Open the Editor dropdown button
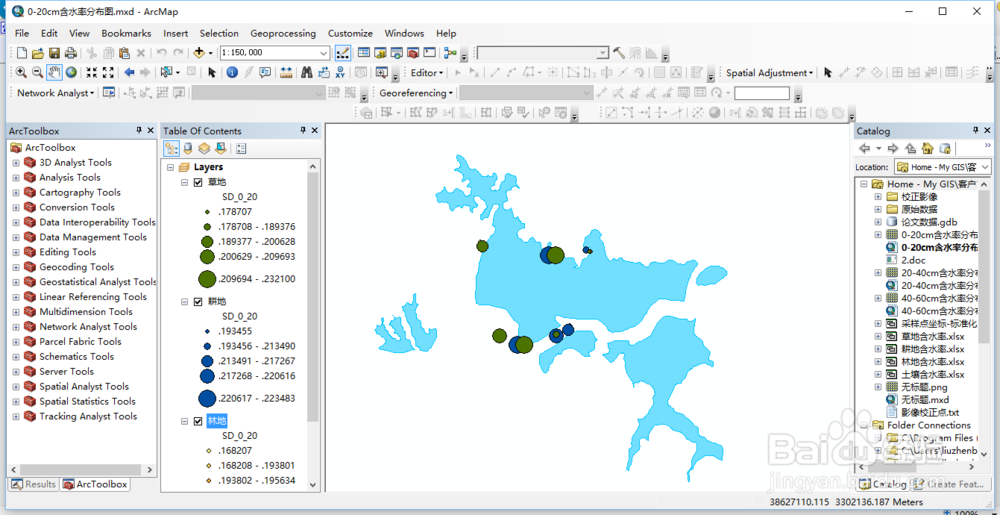Screen dimensions: 1000x515 tap(427, 73)
